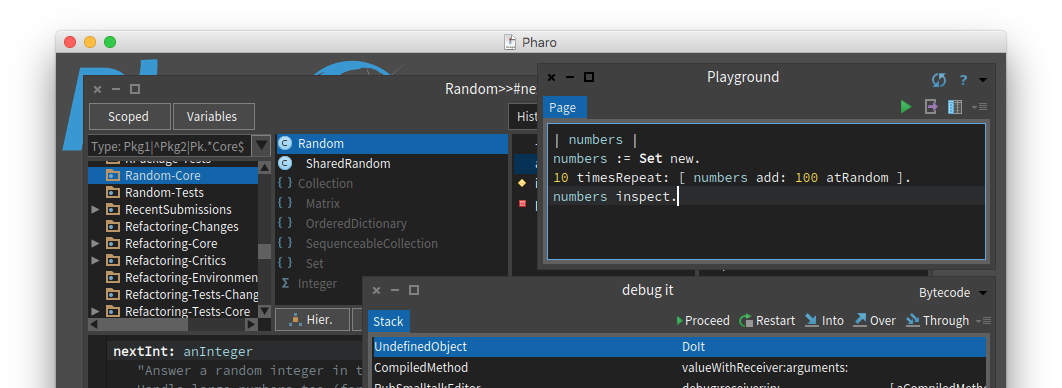Run the Playground code with green play icon
This screenshot has width=1062, height=388.
tap(906, 107)
